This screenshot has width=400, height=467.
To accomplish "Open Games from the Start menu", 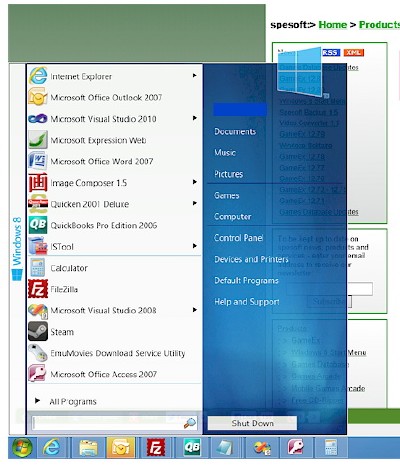I will pyautogui.click(x=226, y=195).
